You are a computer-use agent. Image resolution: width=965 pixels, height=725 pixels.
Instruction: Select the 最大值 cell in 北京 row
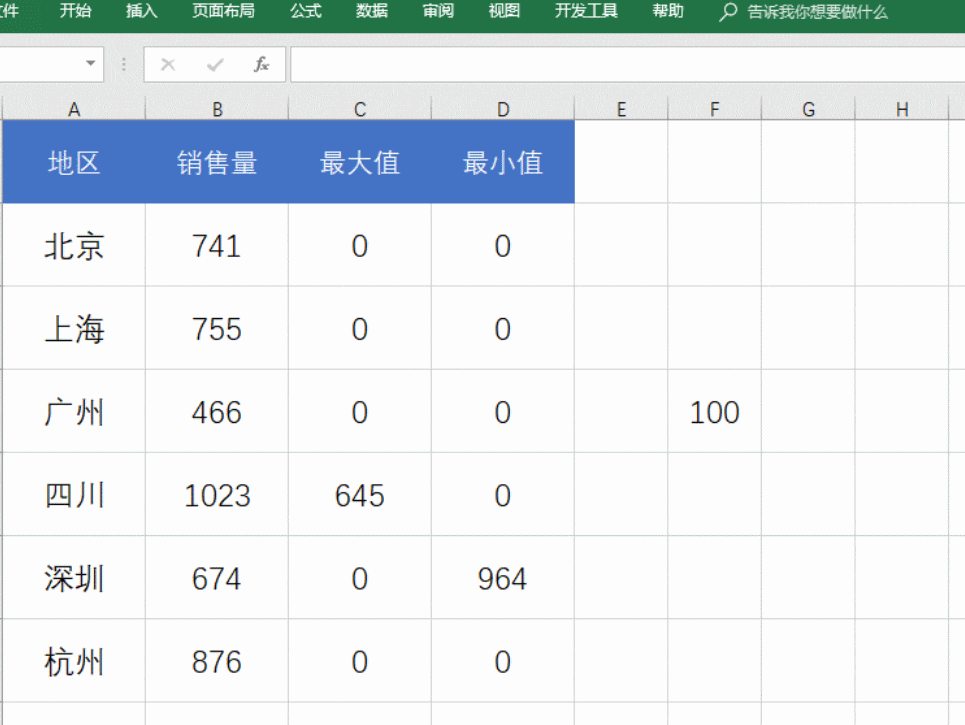(359, 245)
